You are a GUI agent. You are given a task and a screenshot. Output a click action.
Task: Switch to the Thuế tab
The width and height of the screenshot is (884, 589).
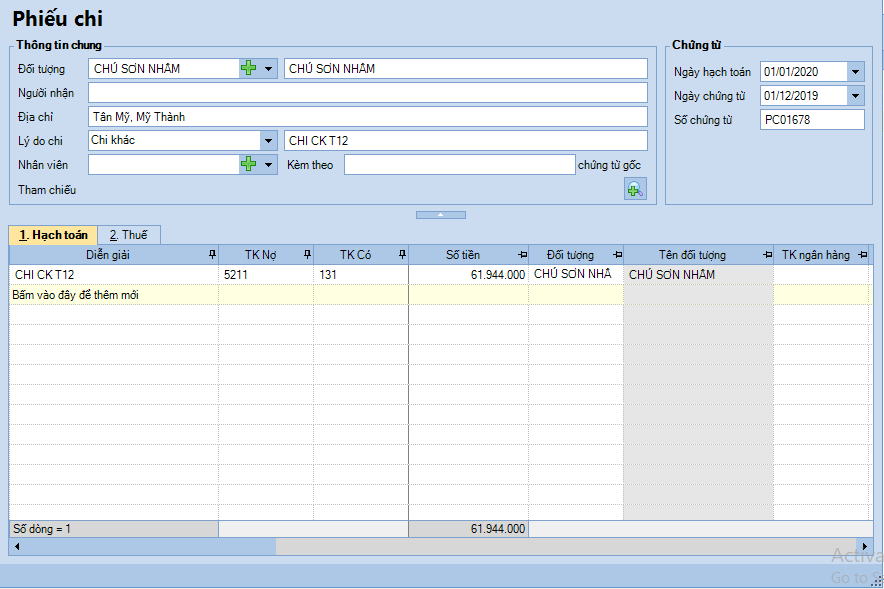(129, 235)
